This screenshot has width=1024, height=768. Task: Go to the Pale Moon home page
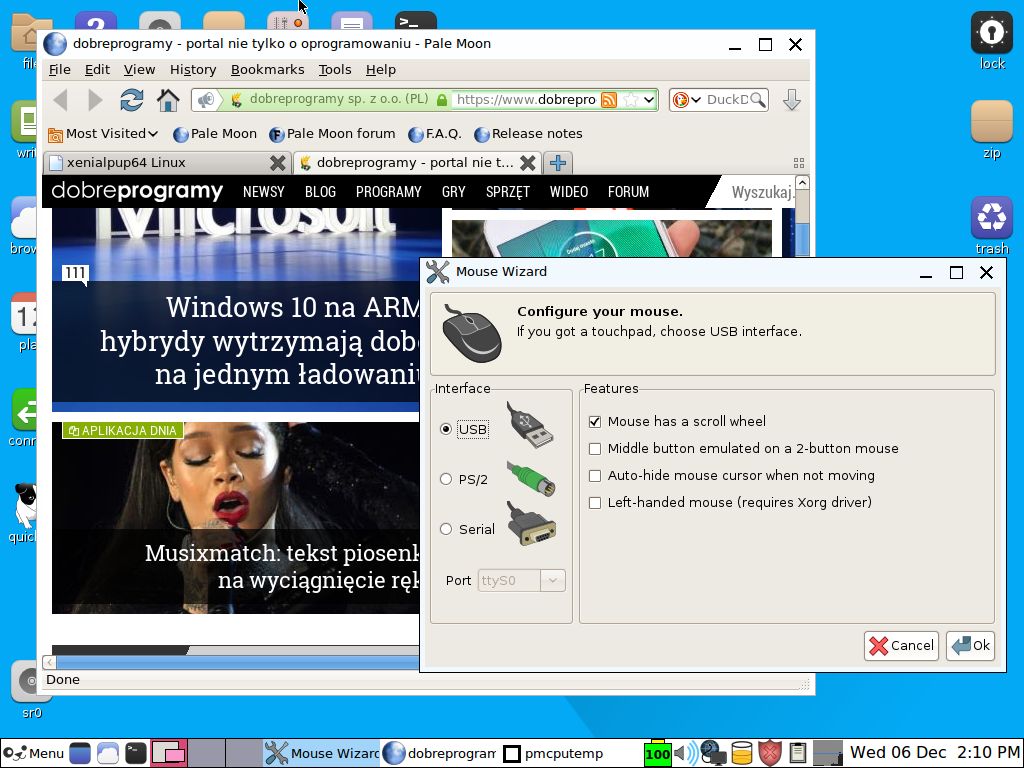(x=168, y=100)
